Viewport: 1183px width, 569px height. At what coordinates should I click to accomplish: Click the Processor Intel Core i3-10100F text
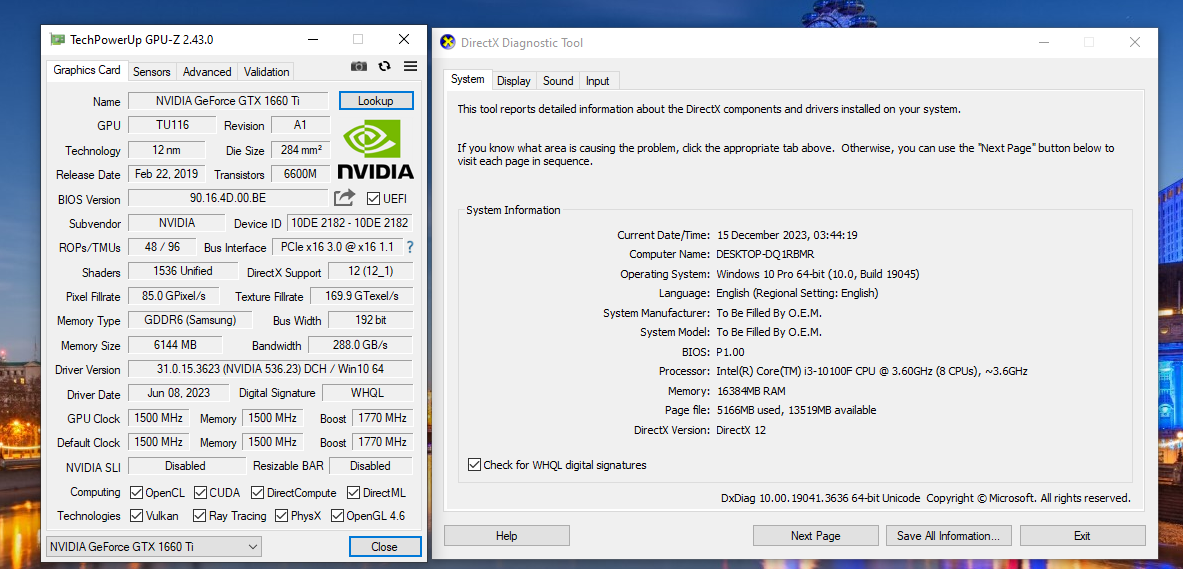pyautogui.click(x=871, y=371)
